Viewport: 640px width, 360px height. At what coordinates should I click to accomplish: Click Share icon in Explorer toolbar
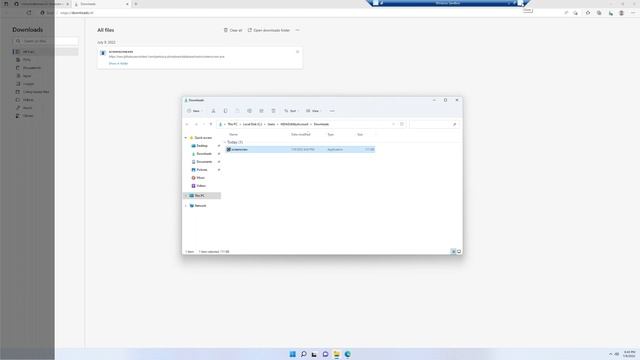[x=261, y=111]
